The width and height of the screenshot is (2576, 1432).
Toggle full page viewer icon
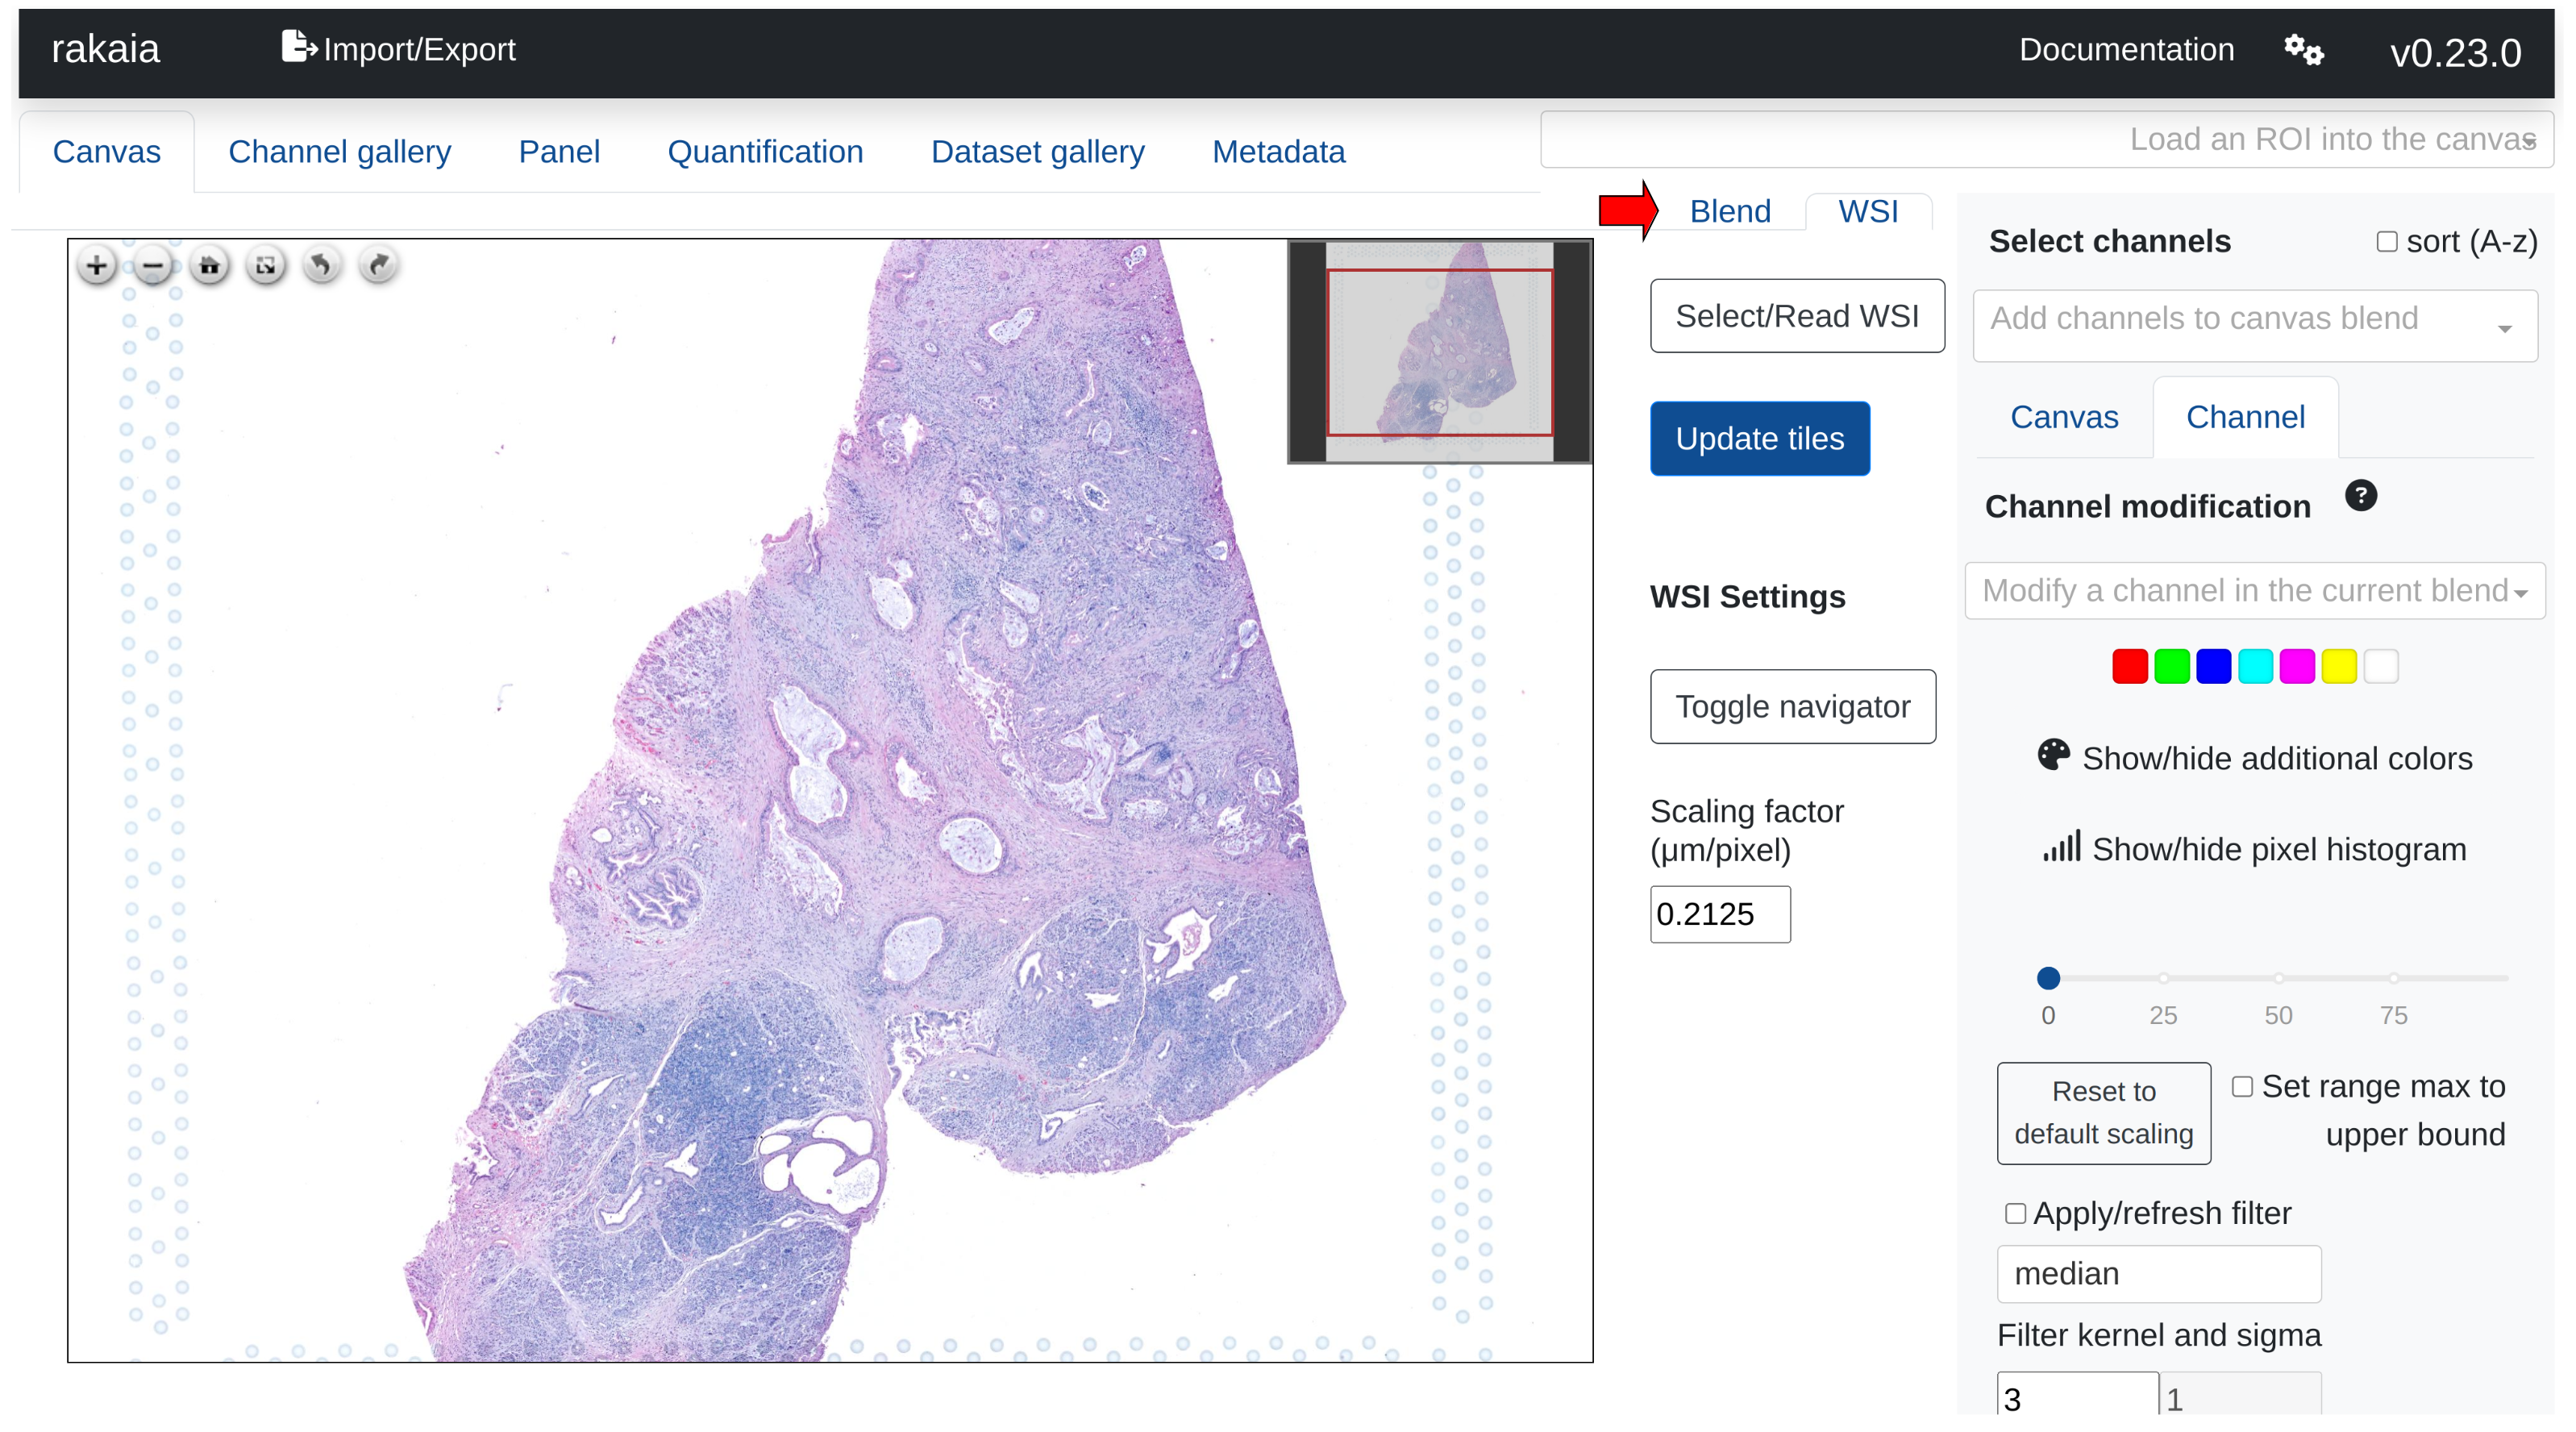[x=265, y=266]
